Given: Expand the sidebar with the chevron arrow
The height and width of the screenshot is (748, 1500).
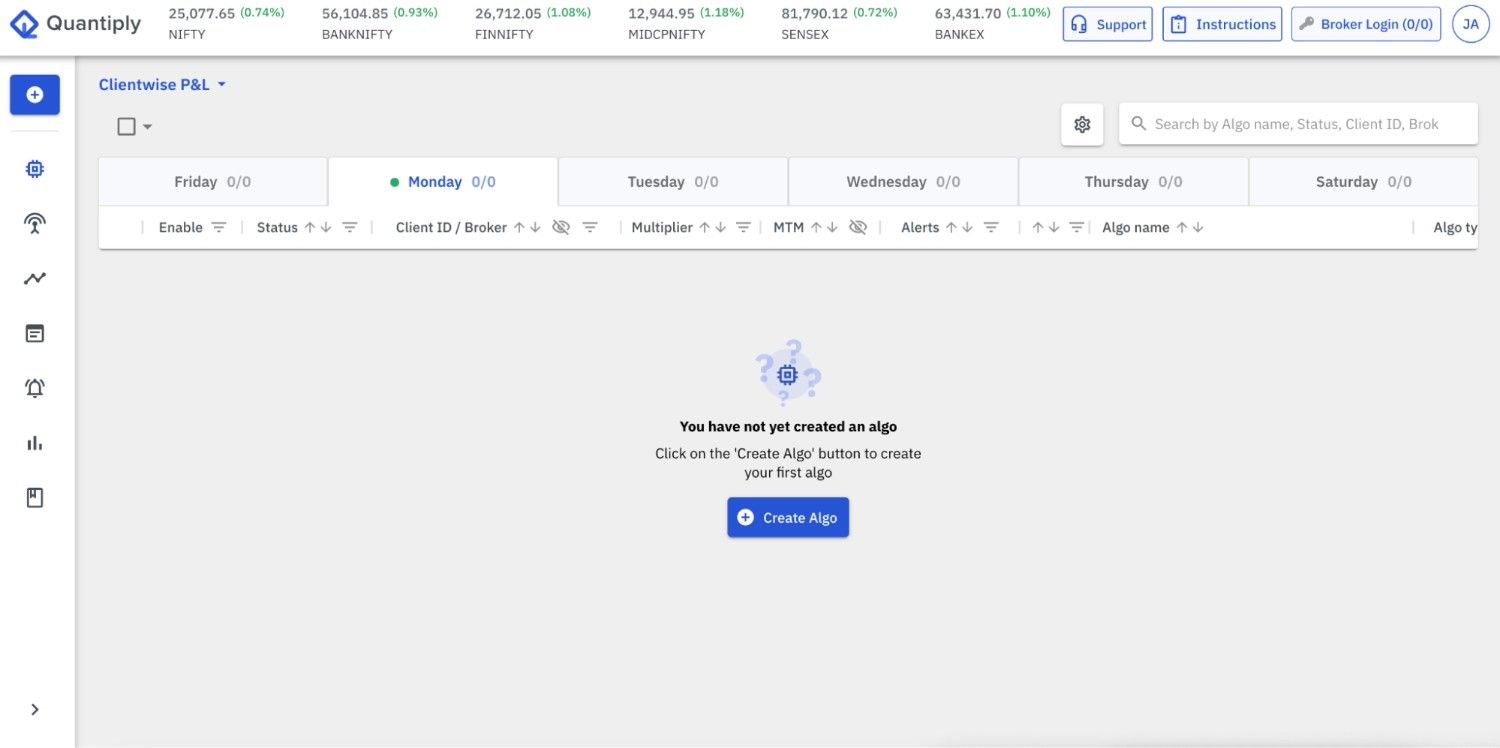Looking at the screenshot, I should pos(35,710).
